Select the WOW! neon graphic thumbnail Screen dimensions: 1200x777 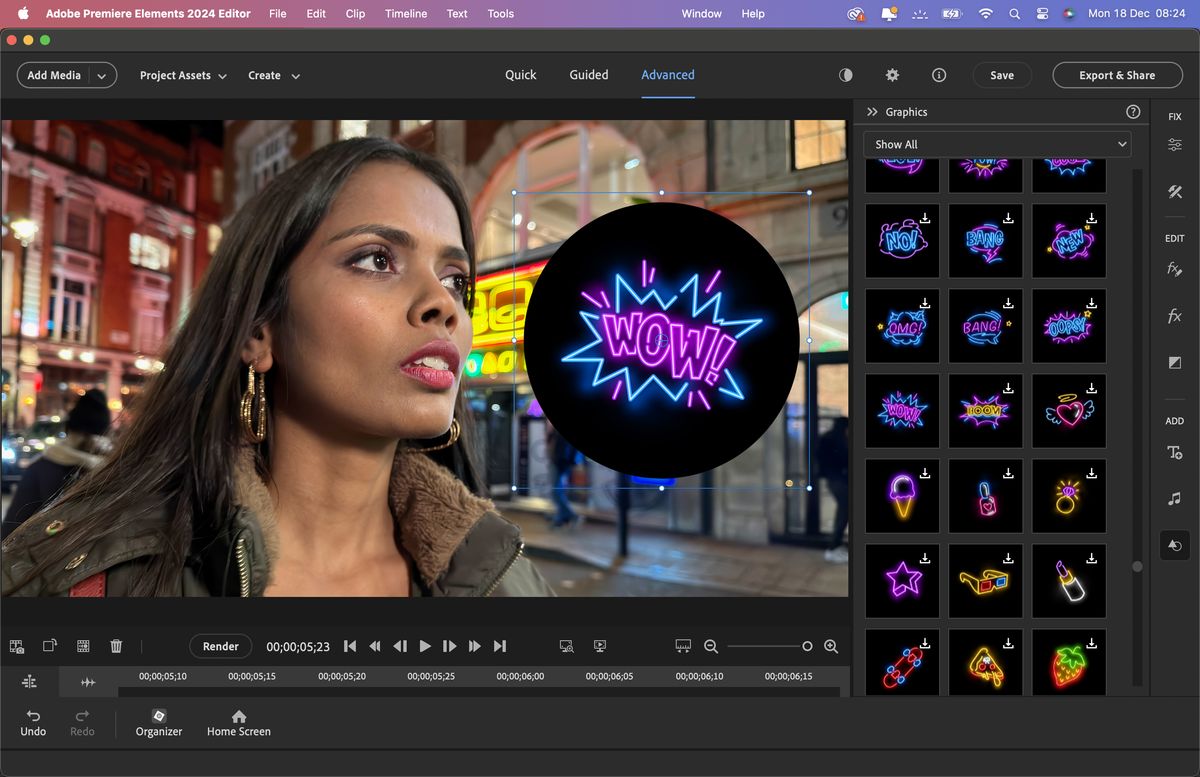click(902, 410)
